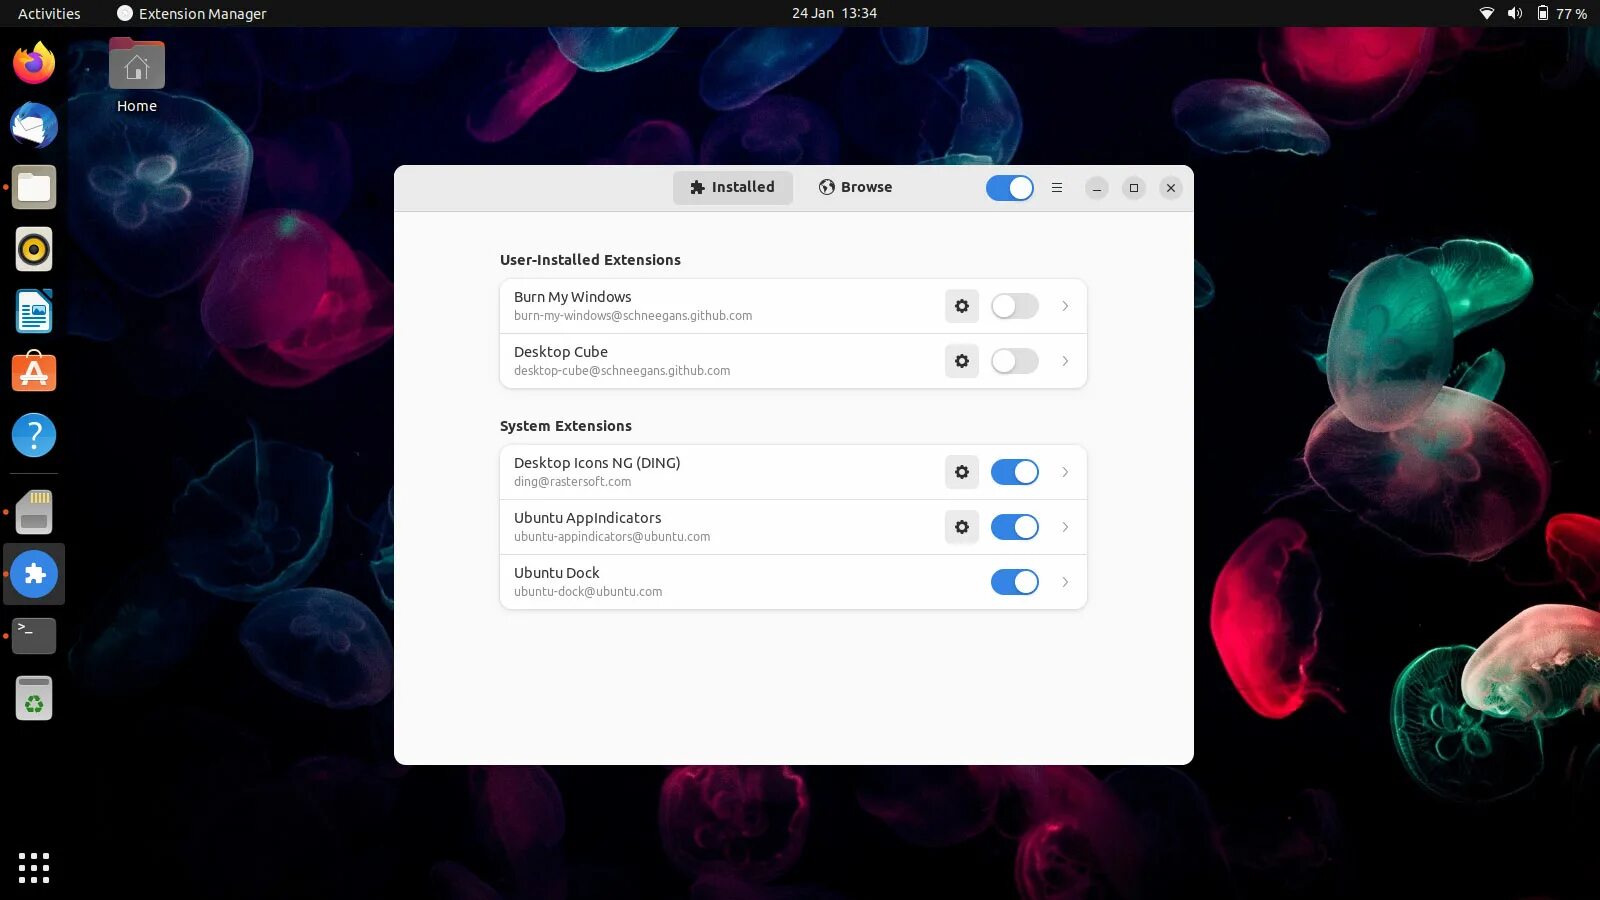Click the volume speaker icon

click(1515, 14)
